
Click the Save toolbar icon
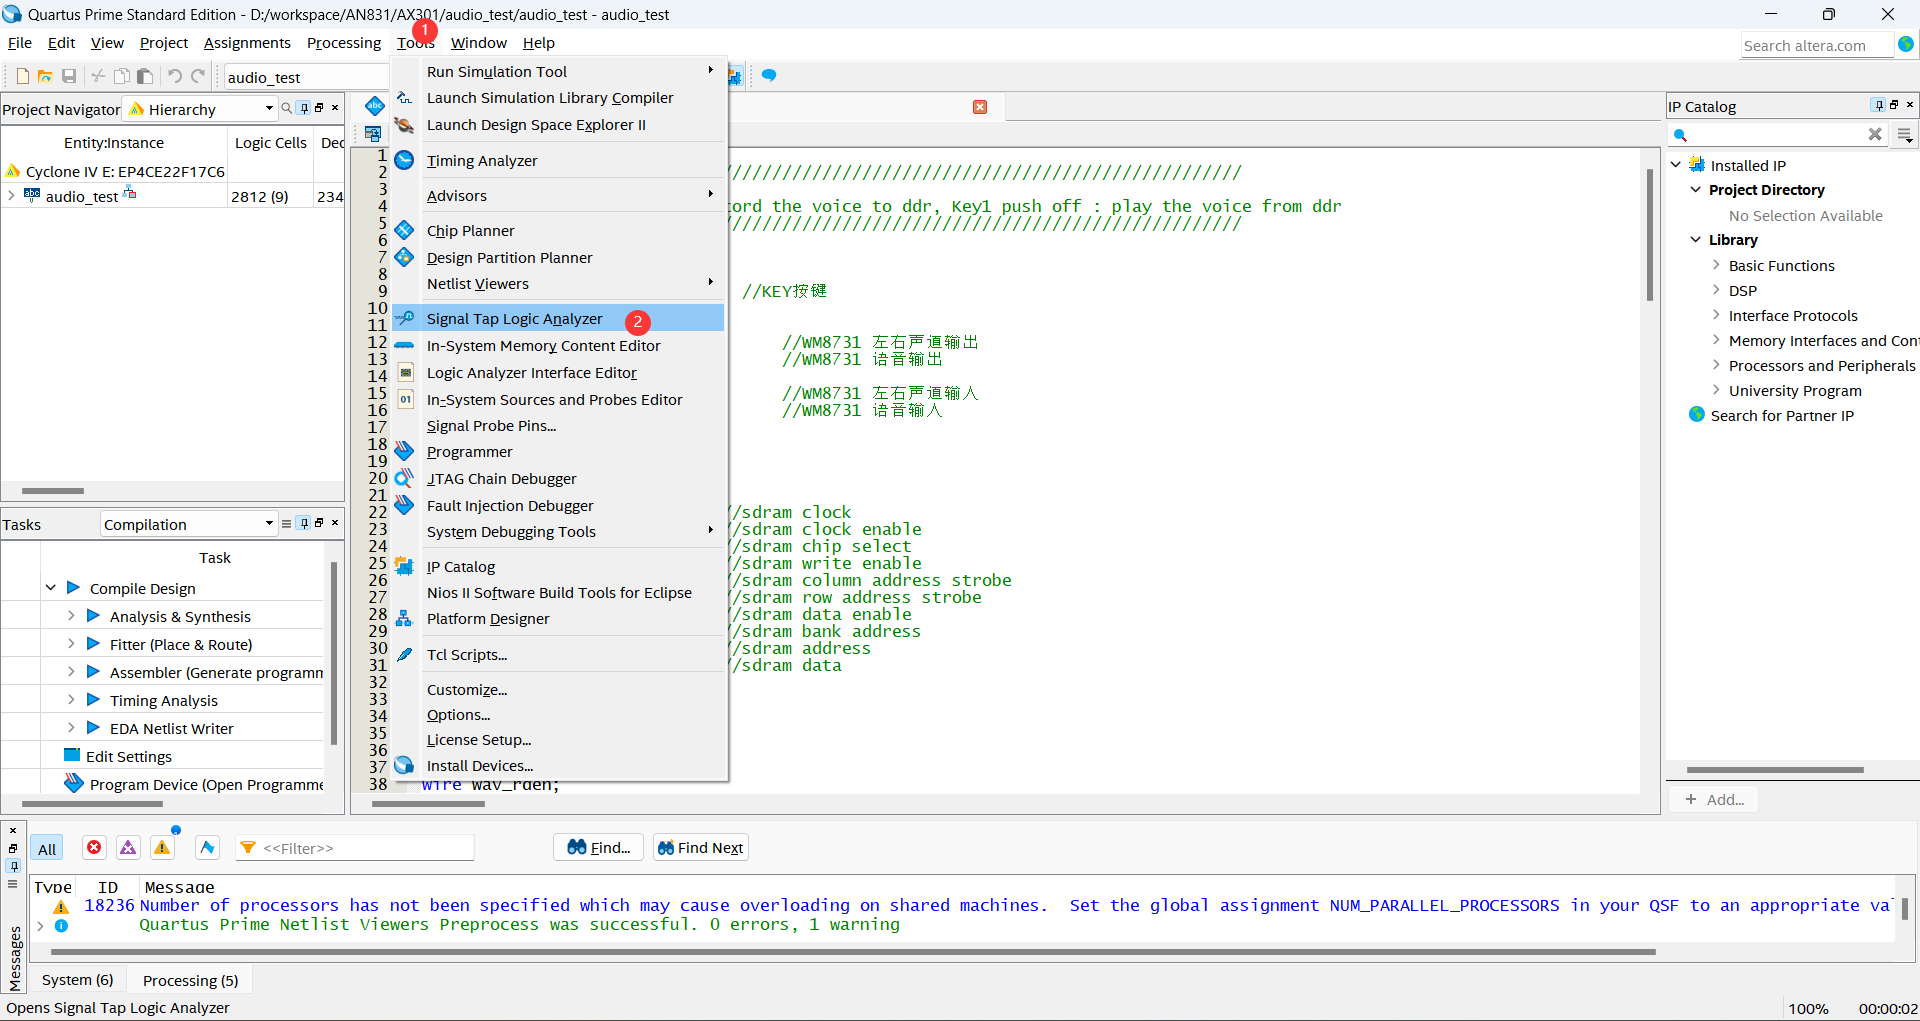click(x=69, y=76)
